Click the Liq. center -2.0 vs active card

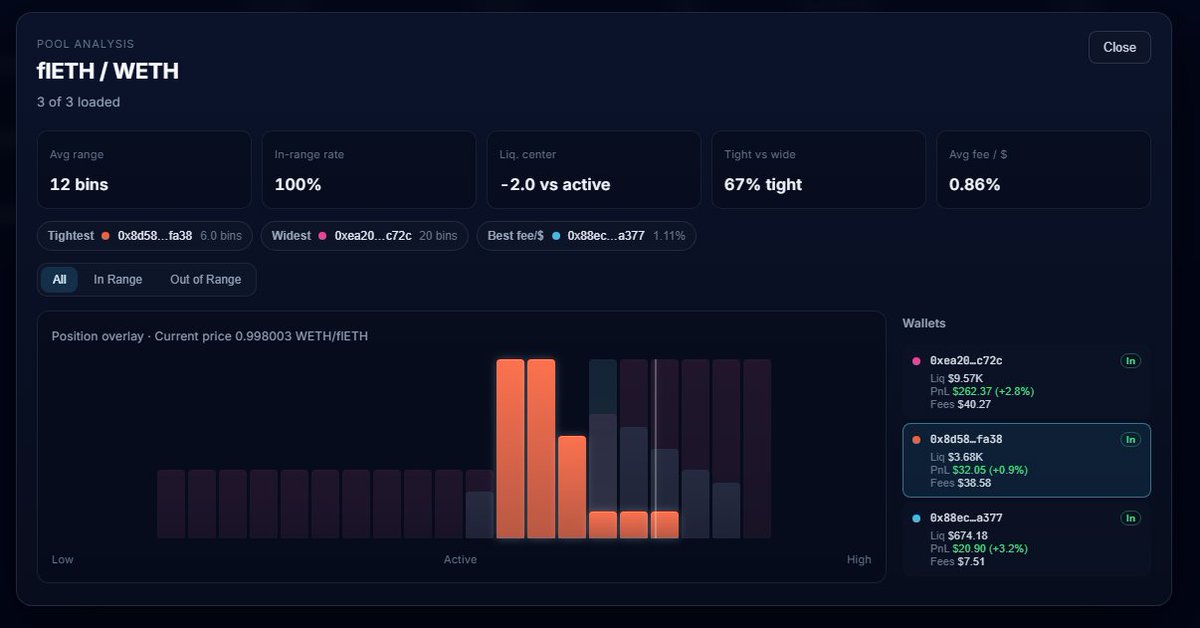point(594,170)
